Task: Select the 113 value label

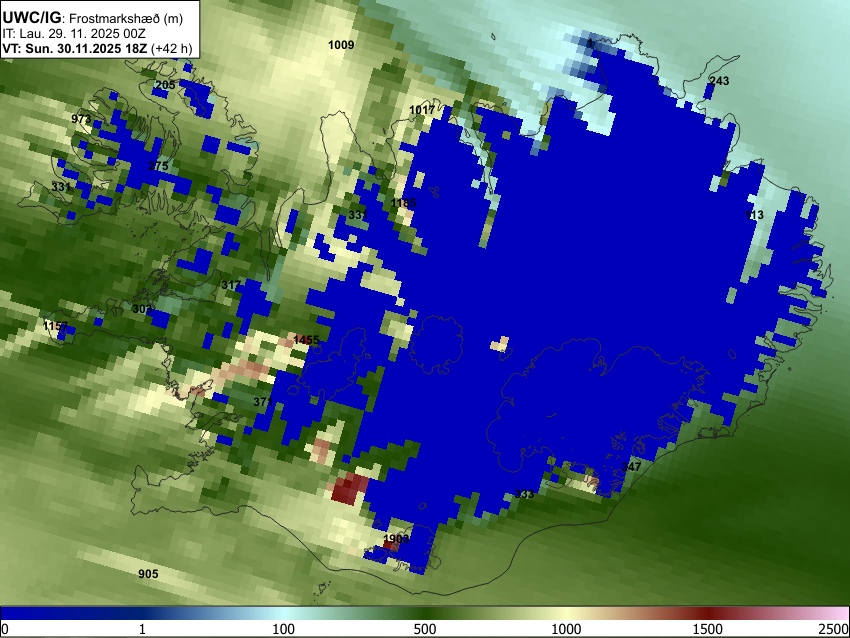Action: click(754, 215)
